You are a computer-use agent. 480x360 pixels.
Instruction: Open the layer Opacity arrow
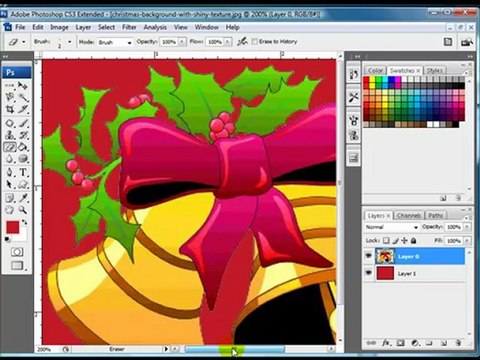467,227
